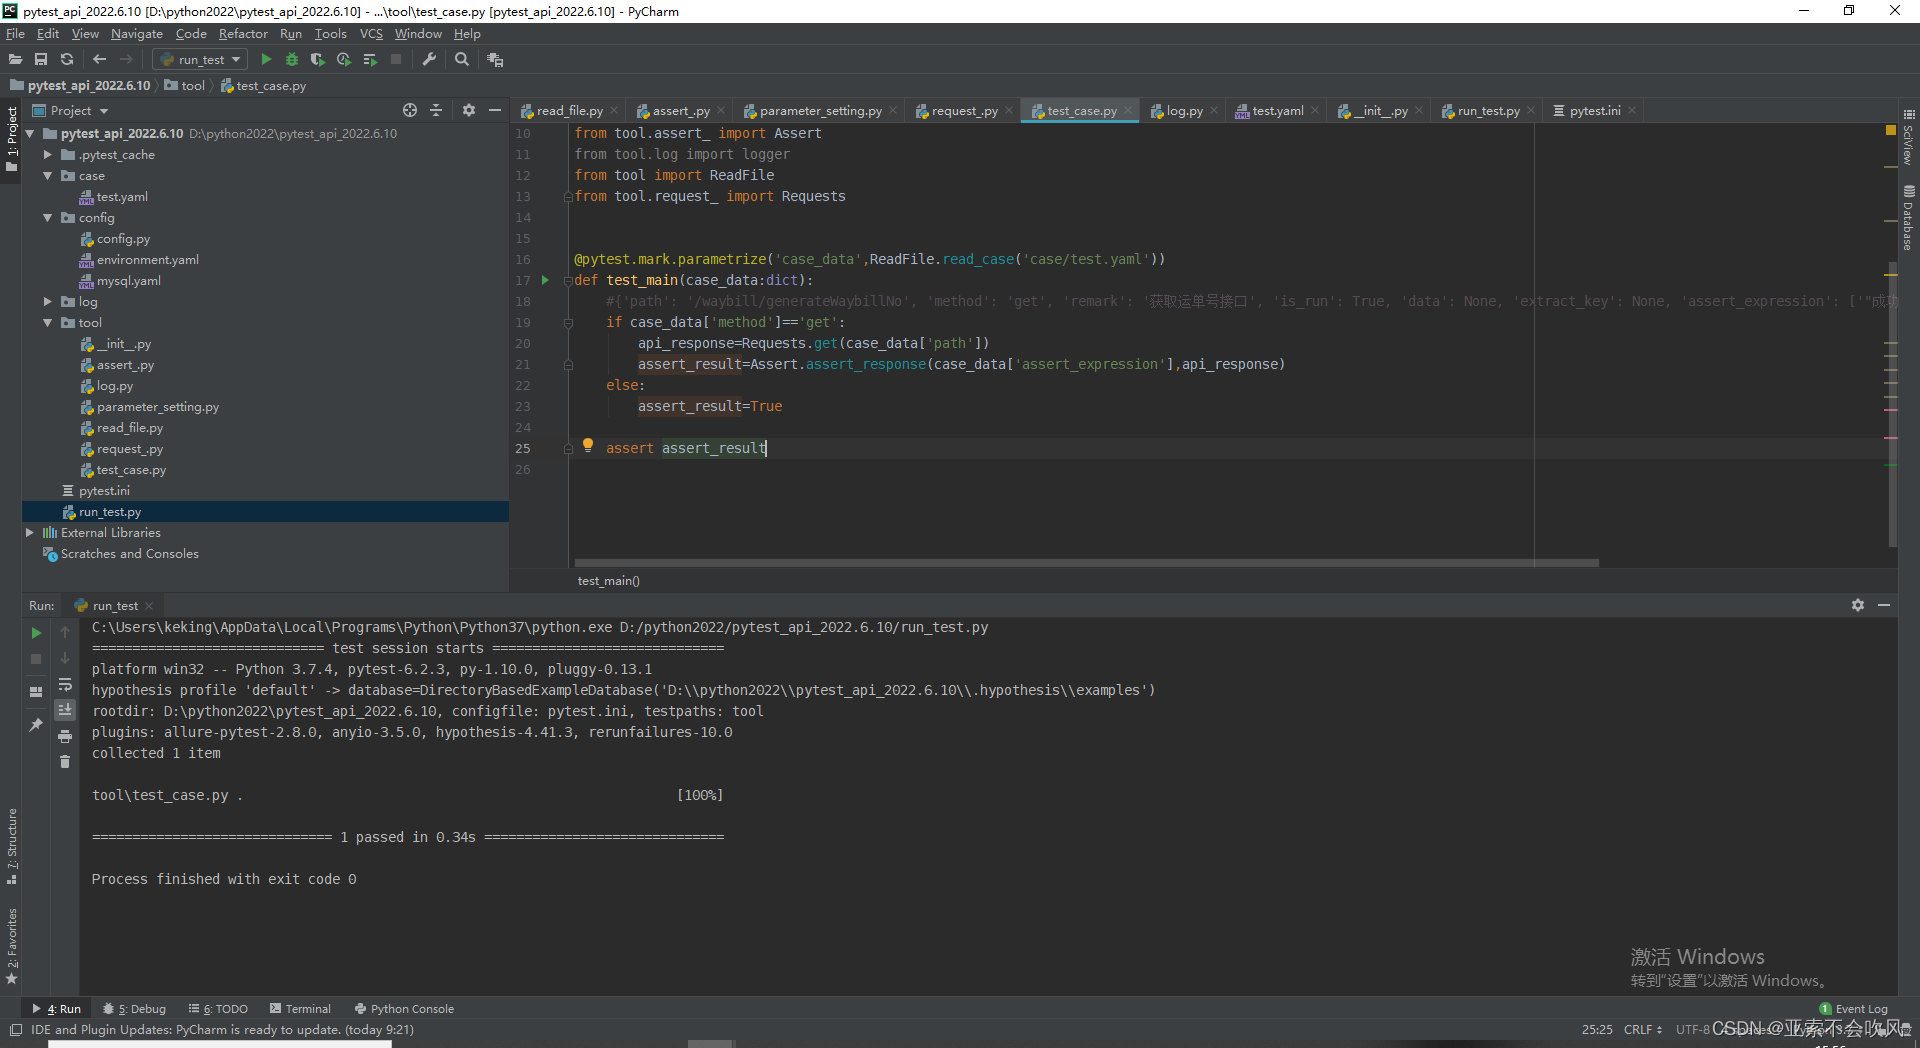The width and height of the screenshot is (1920, 1048).
Task: Toggle the Structure tool window side tab
Action: click(12, 846)
